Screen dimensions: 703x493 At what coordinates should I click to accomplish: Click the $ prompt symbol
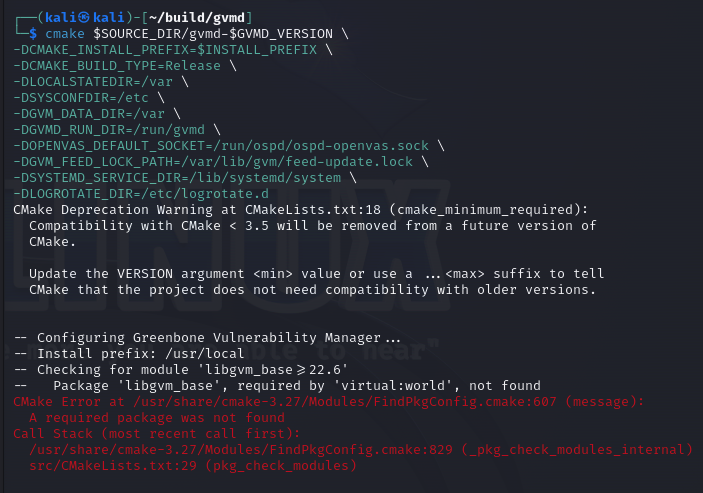(33, 34)
